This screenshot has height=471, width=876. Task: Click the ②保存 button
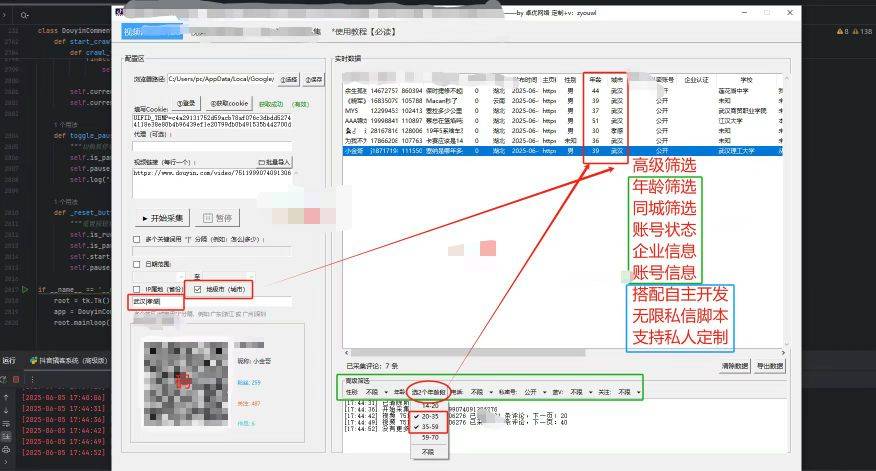[313, 80]
